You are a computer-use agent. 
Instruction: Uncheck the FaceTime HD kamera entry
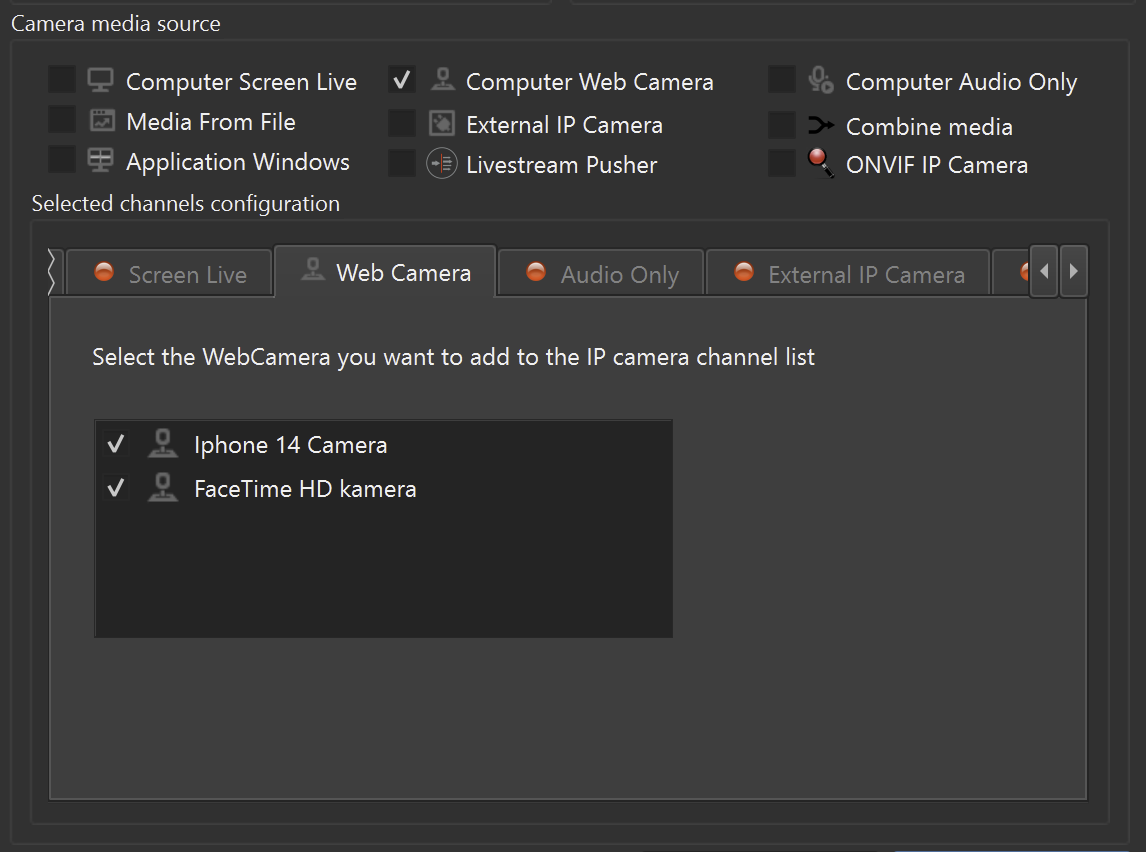116,488
